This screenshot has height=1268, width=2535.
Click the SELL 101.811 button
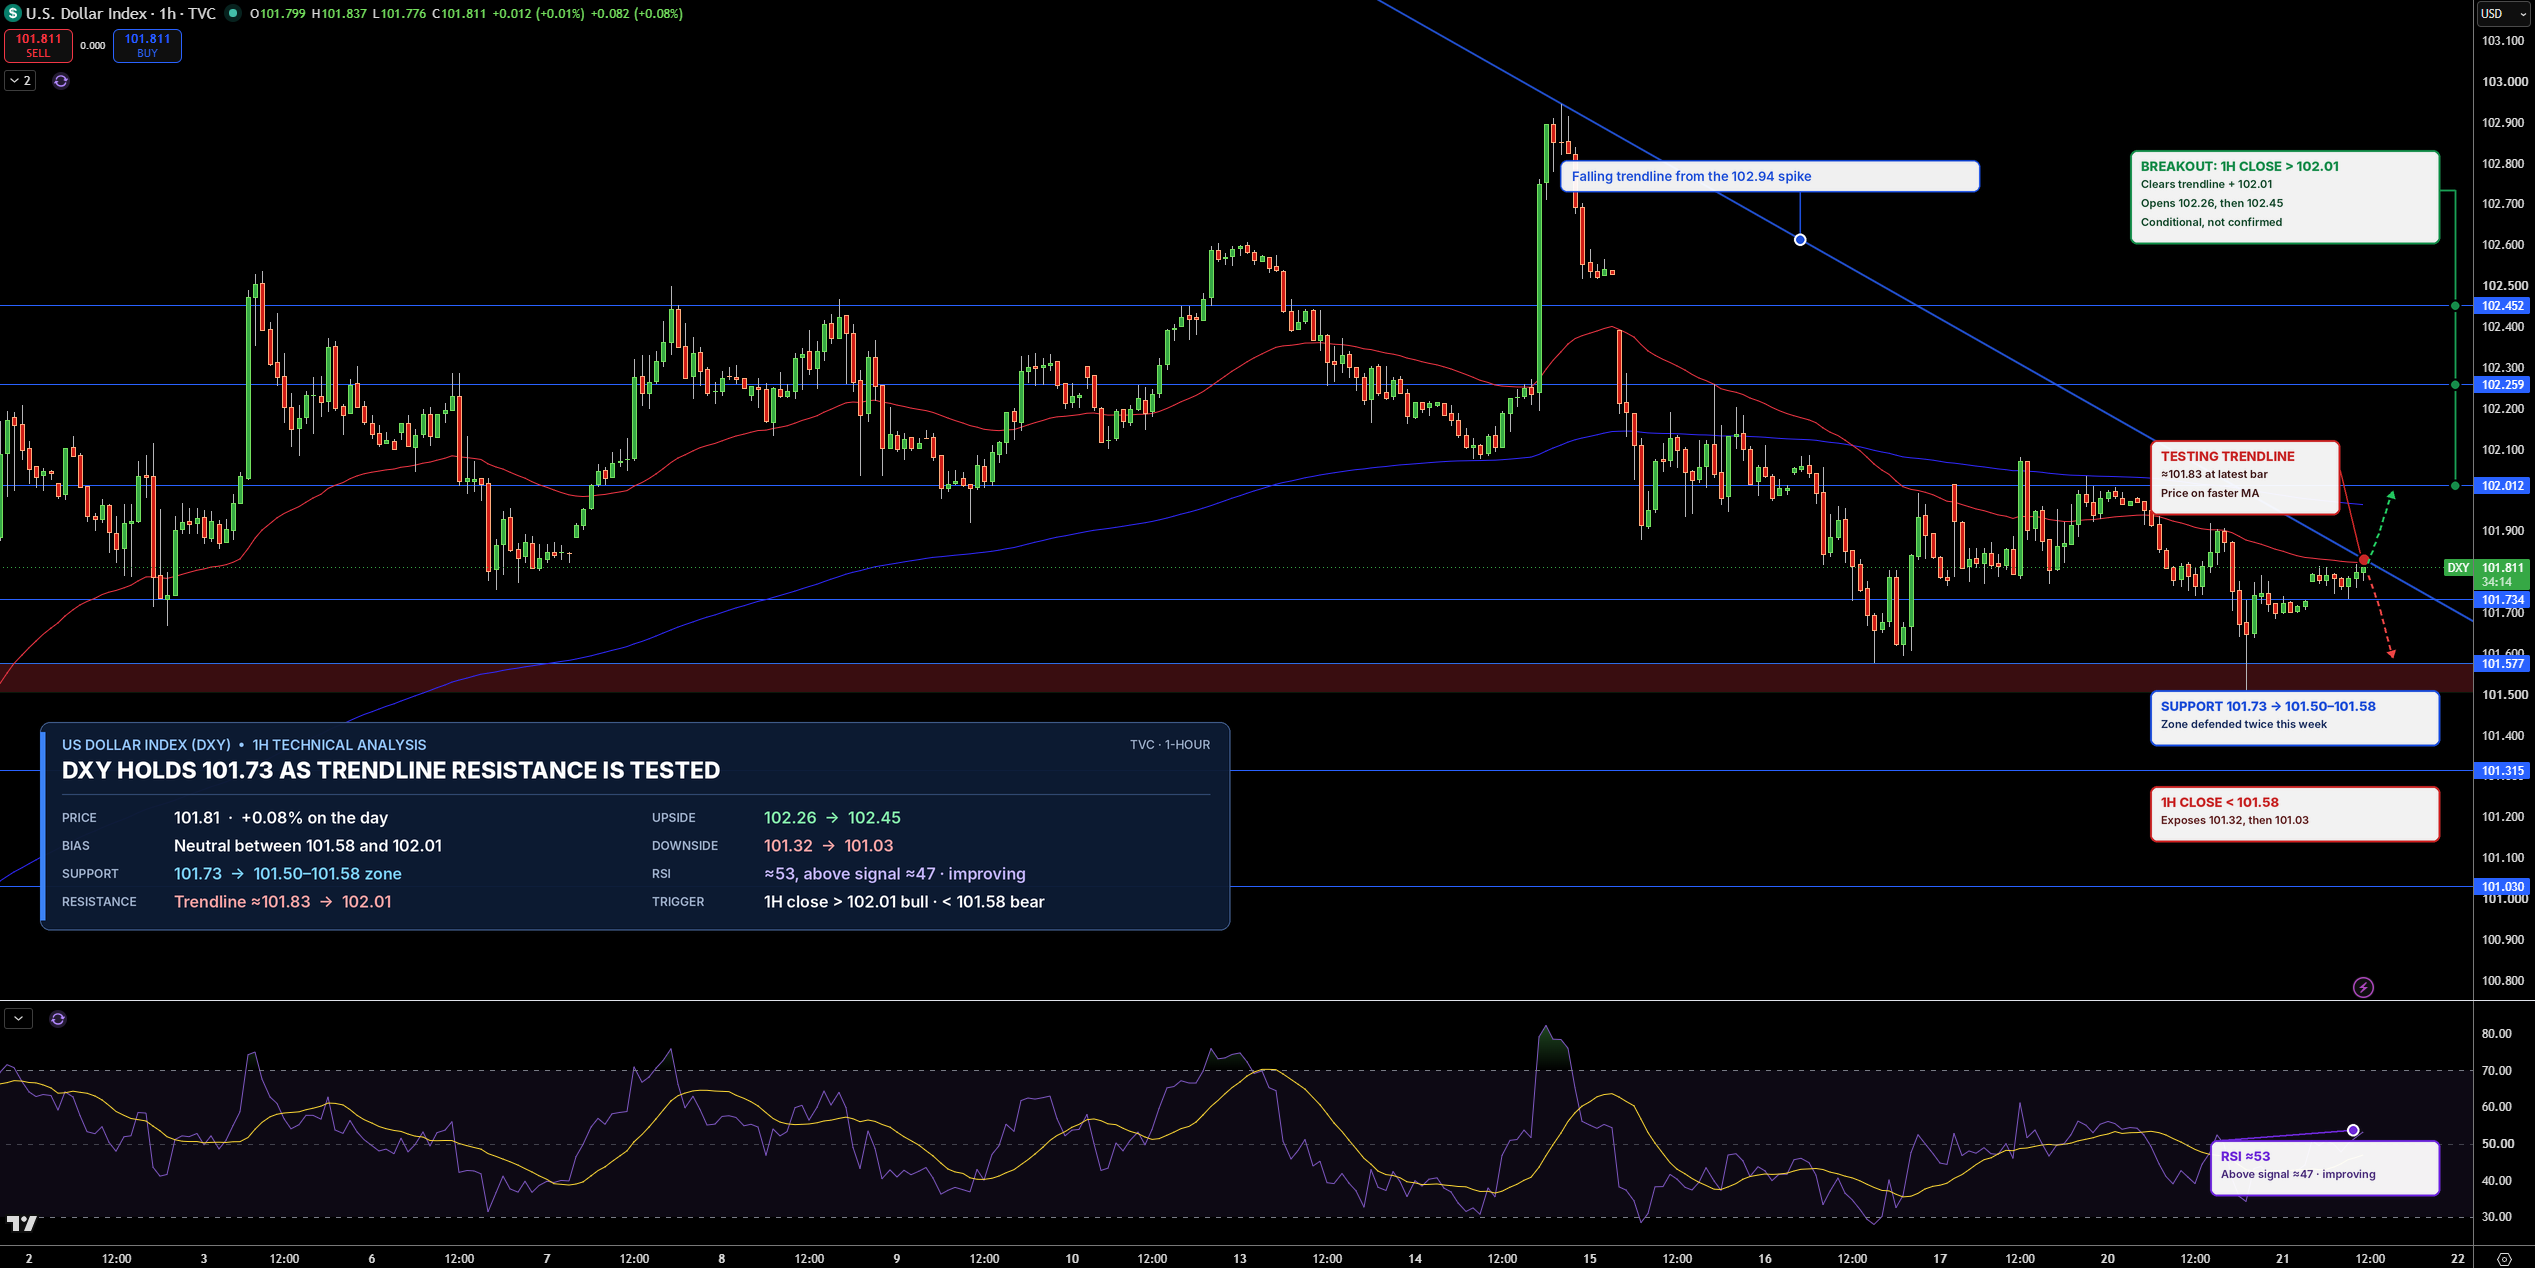pyautogui.click(x=38, y=45)
